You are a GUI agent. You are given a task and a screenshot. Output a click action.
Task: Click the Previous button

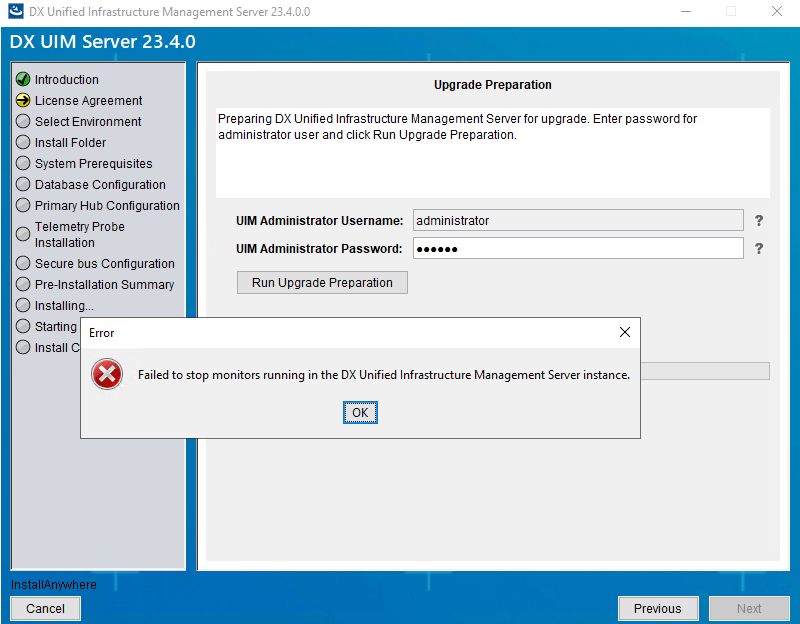click(658, 608)
